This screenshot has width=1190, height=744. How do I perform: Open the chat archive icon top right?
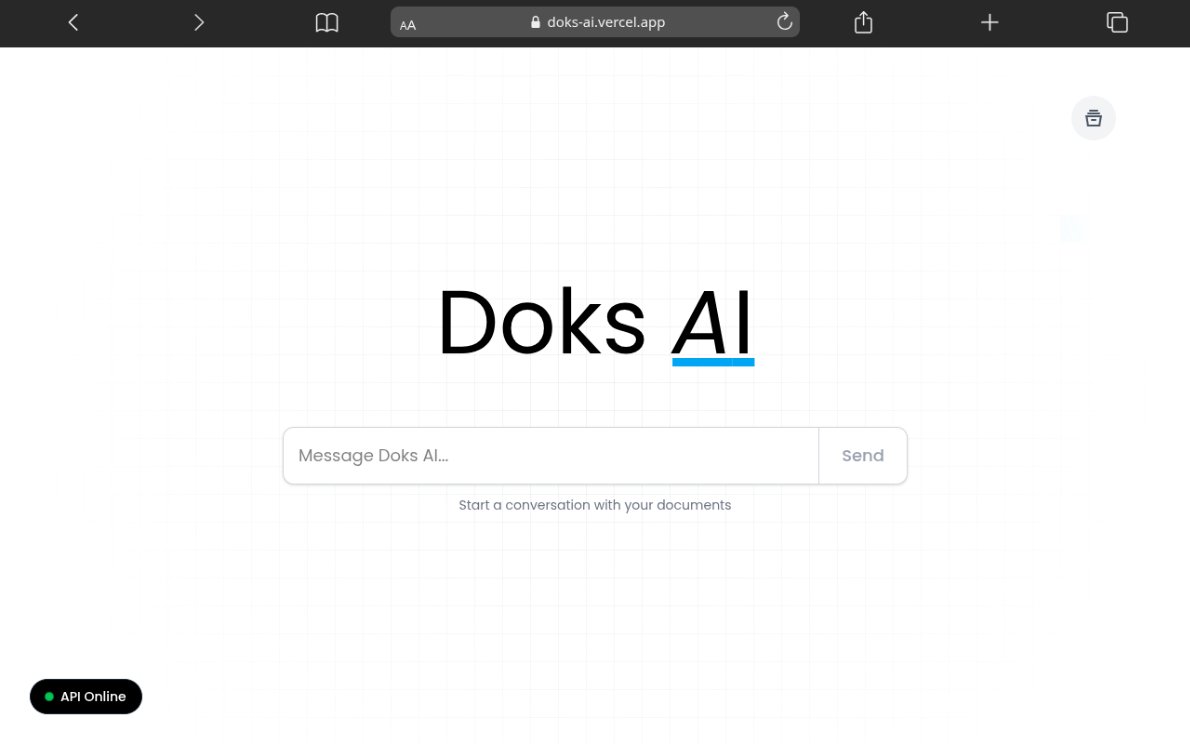(x=1093, y=117)
